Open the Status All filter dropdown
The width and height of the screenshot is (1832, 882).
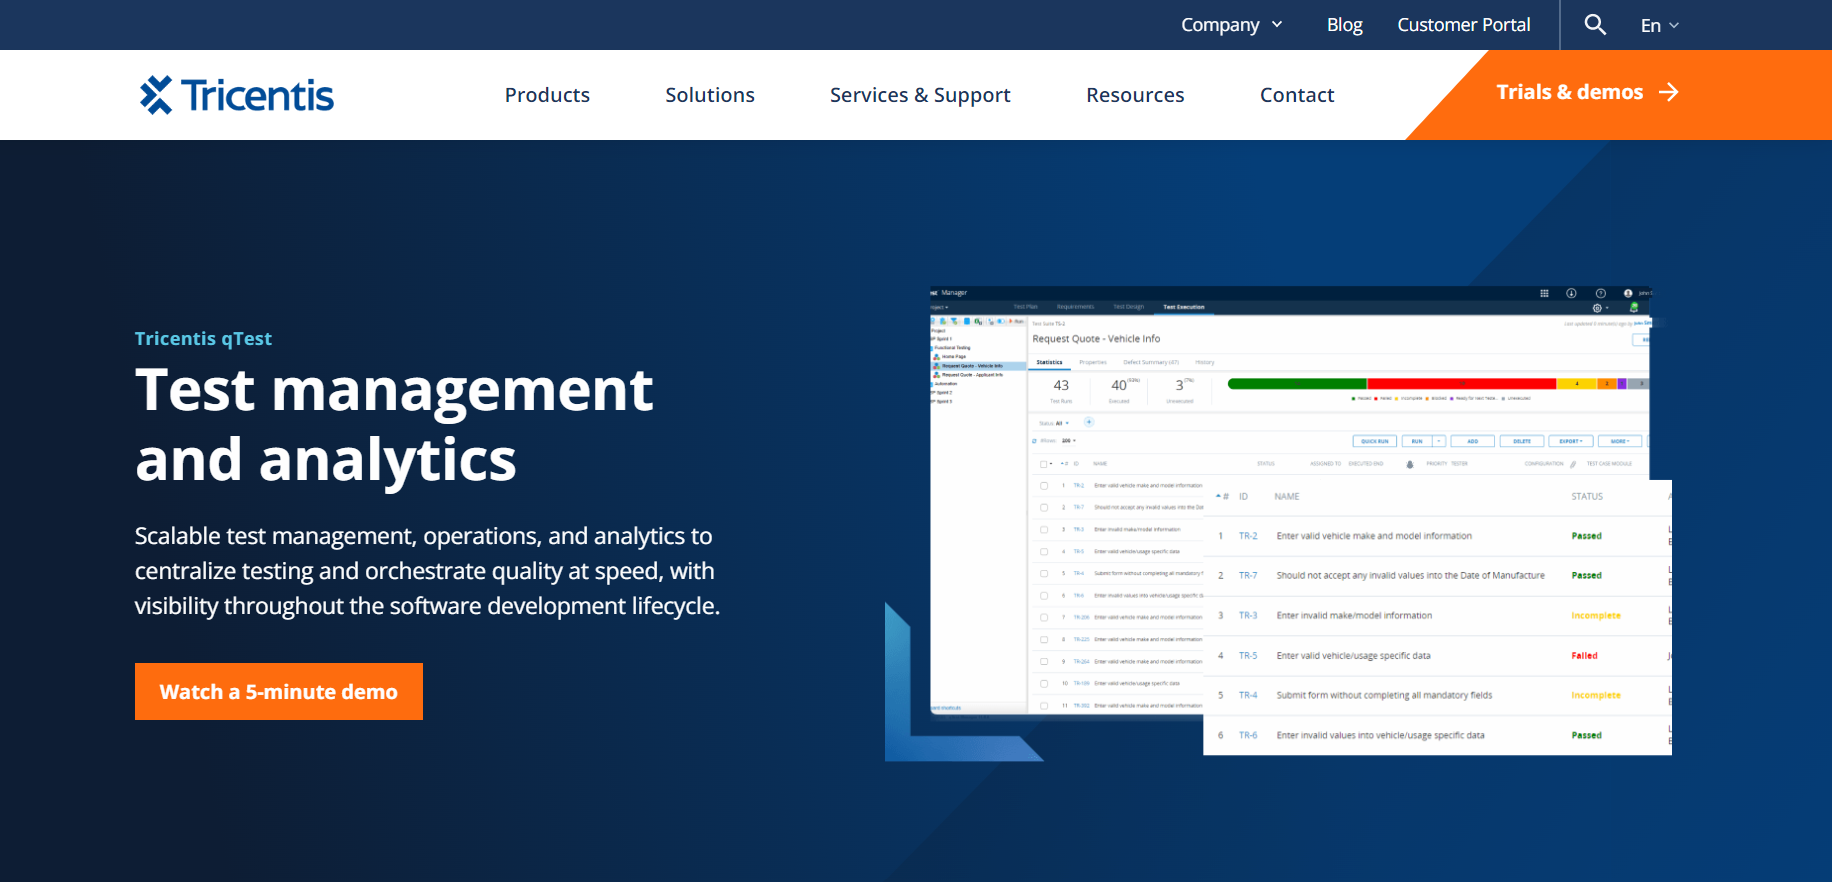pyautogui.click(x=1054, y=423)
